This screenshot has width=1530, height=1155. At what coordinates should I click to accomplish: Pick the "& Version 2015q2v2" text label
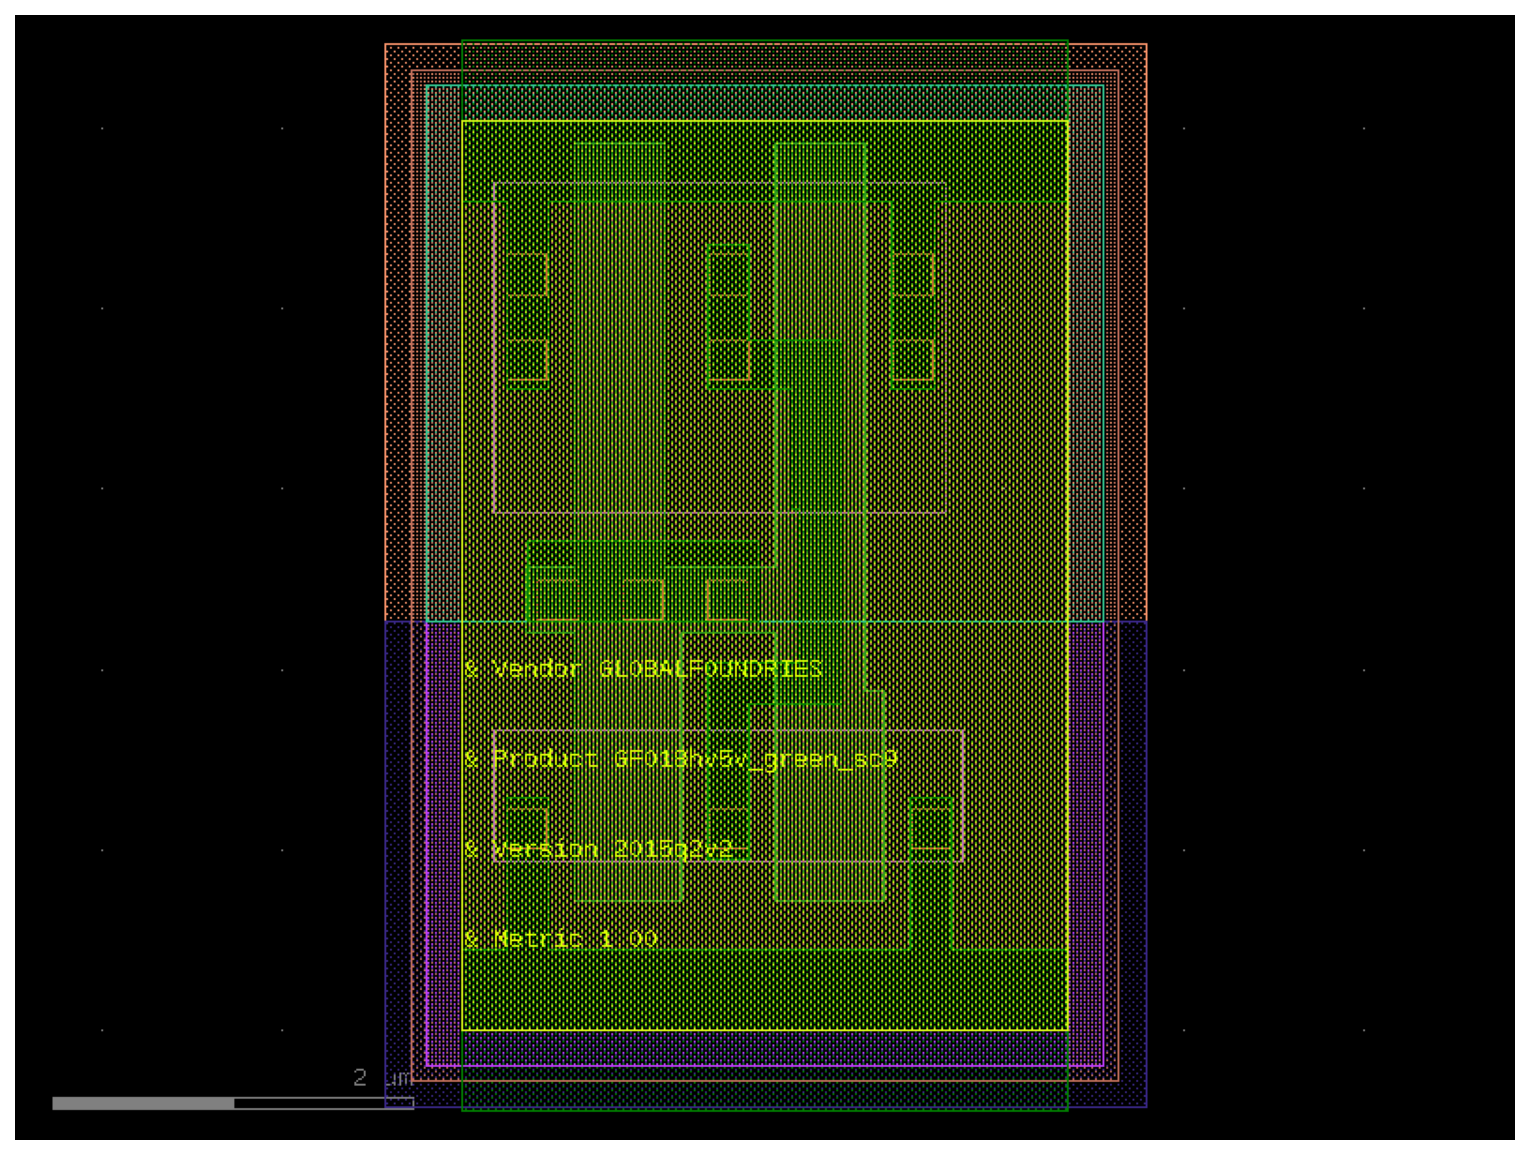coord(598,849)
